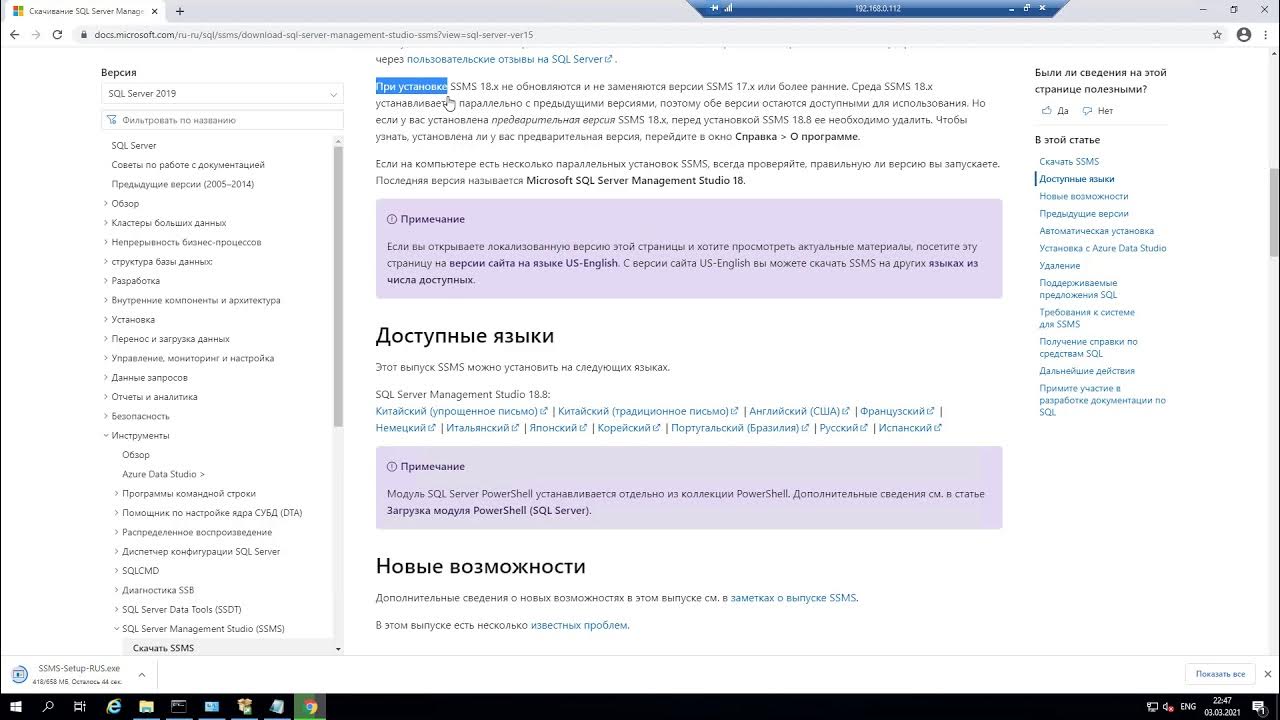Focus the 'Фильтровать по названию' field
The width and height of the screenshot is (1280, 720).
coord(222,120)
